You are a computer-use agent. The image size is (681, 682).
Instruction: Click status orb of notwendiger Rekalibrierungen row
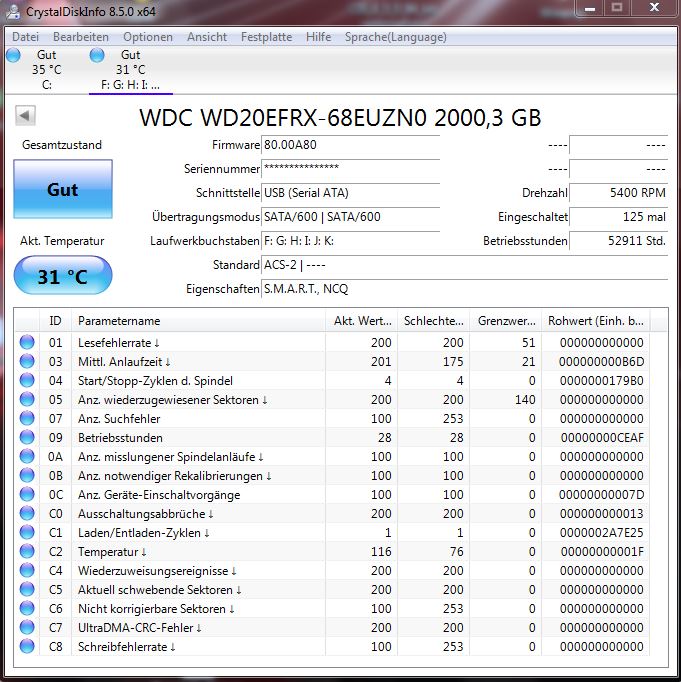click(27, 475)
